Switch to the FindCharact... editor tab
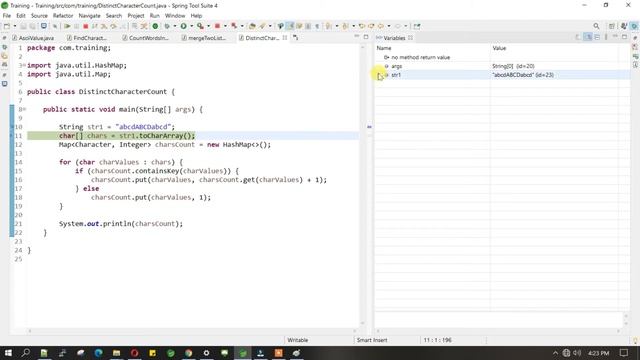The width and height of the screenshot is (640, 360). coord(87,38)
